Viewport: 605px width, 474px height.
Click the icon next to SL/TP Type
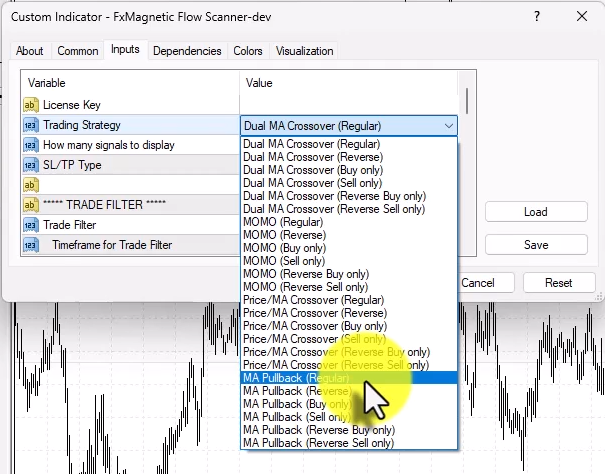click(30, 165)
